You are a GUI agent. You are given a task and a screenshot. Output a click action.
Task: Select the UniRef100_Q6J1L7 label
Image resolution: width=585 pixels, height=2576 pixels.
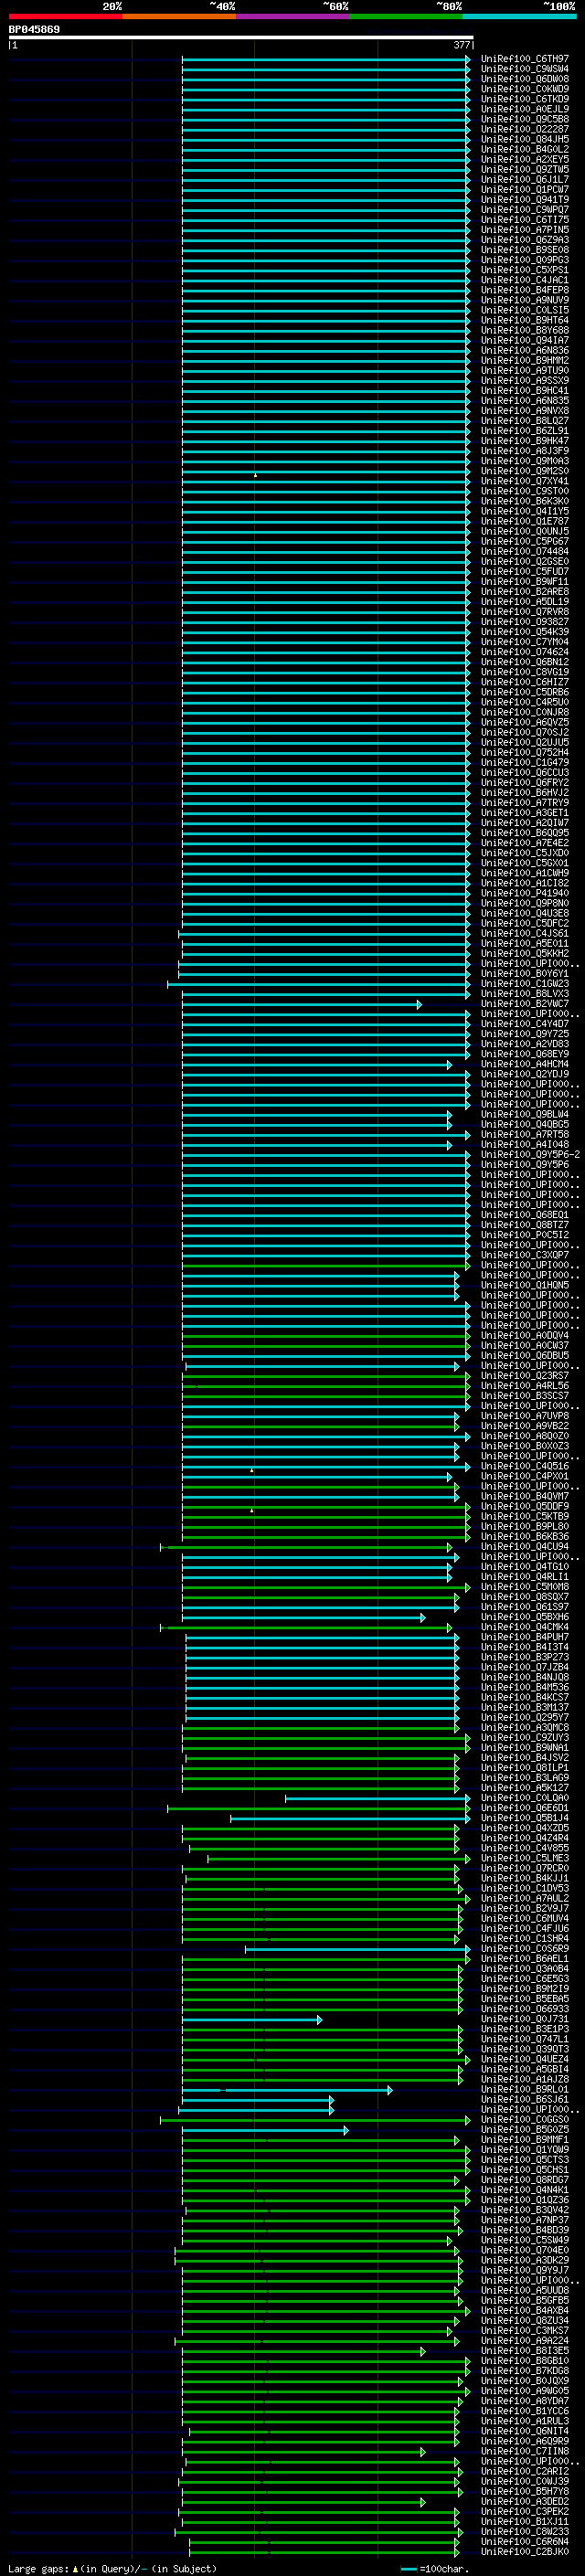tap(524, 179)
